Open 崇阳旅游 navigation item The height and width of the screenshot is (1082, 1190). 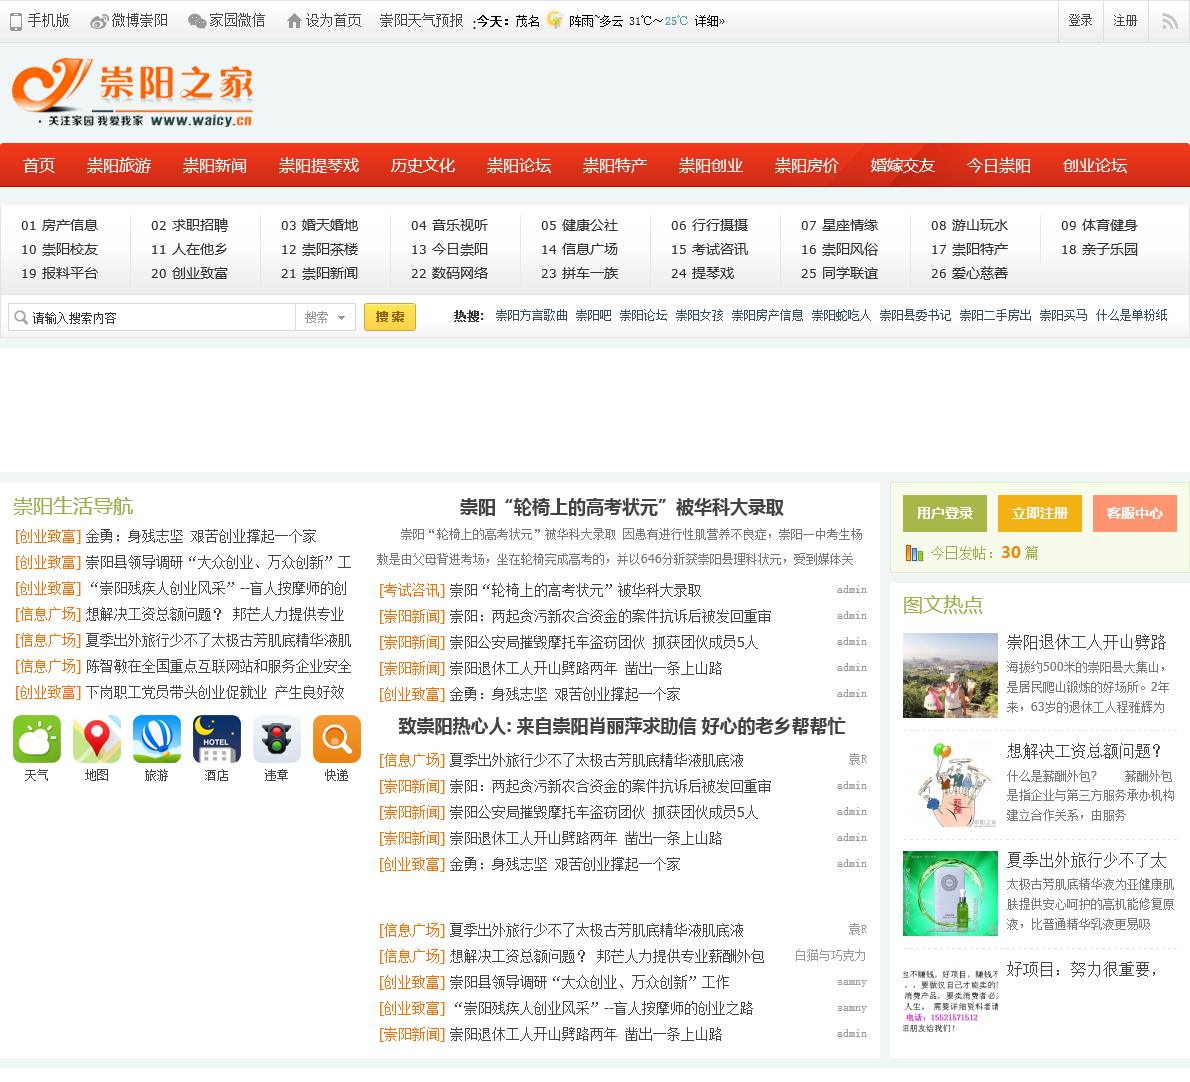coord(119,165)
